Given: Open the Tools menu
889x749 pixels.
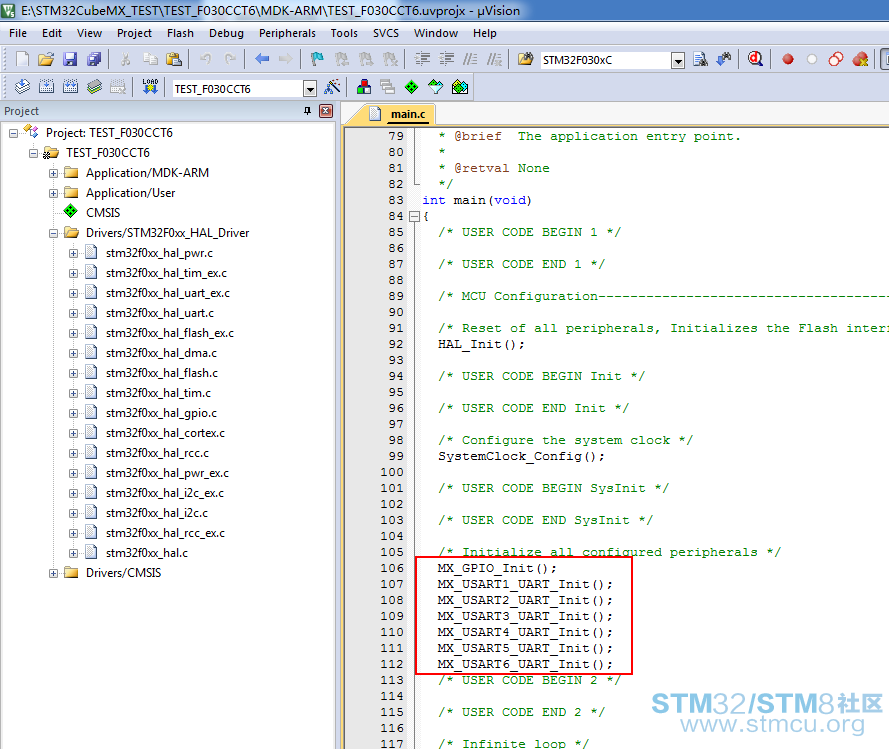Looking at the screenshot, I should pos(344,33).
